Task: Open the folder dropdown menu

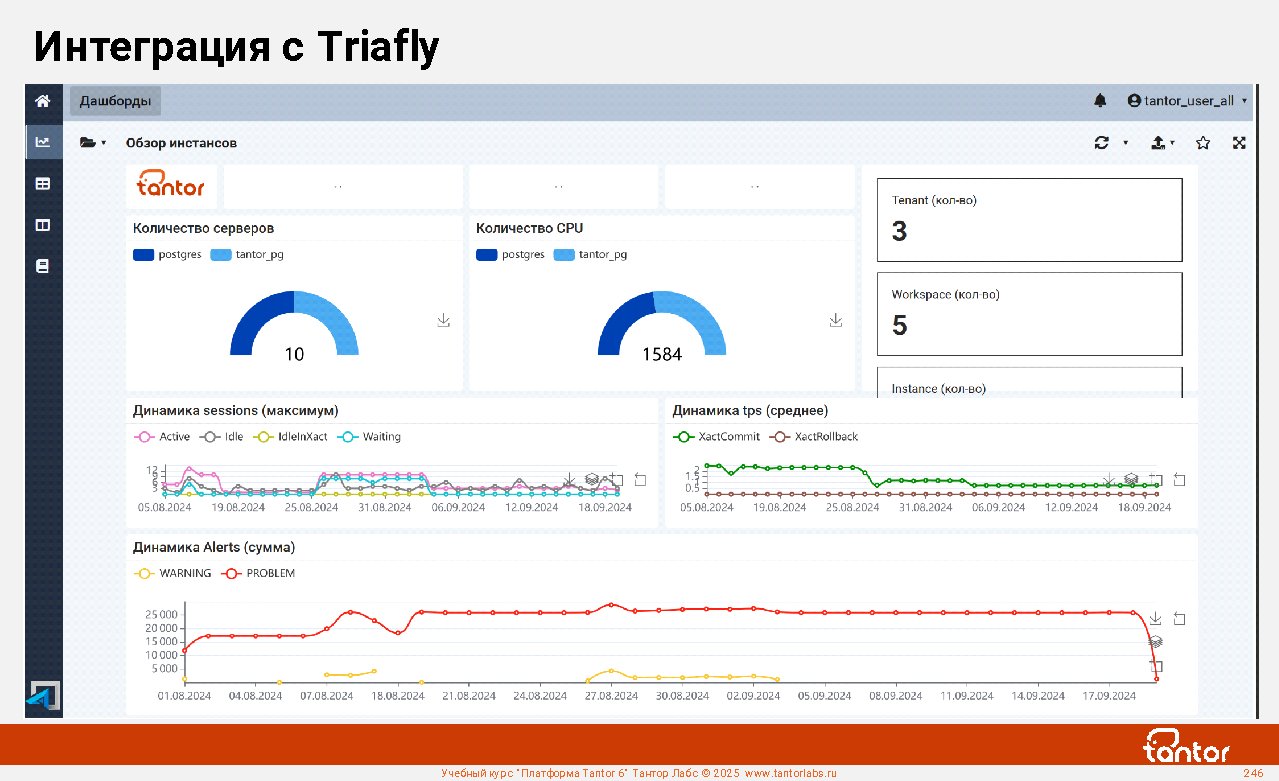Action: coord(92,143)
